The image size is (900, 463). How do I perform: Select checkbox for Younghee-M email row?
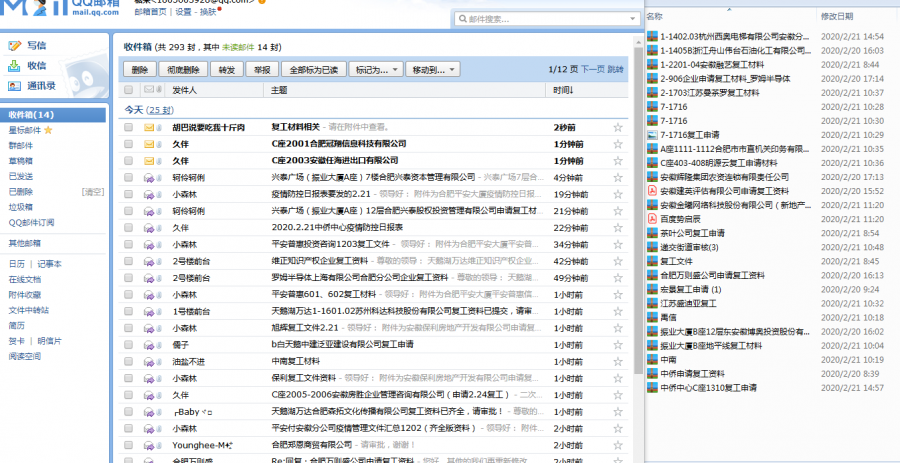[x=128, y=443]
